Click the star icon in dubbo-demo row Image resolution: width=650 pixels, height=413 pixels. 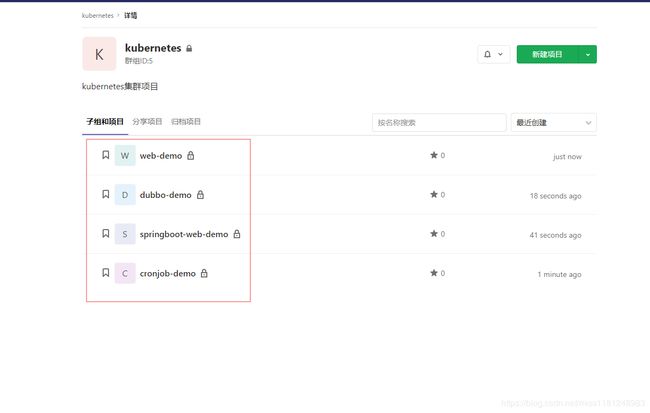(x=434, y=194)
